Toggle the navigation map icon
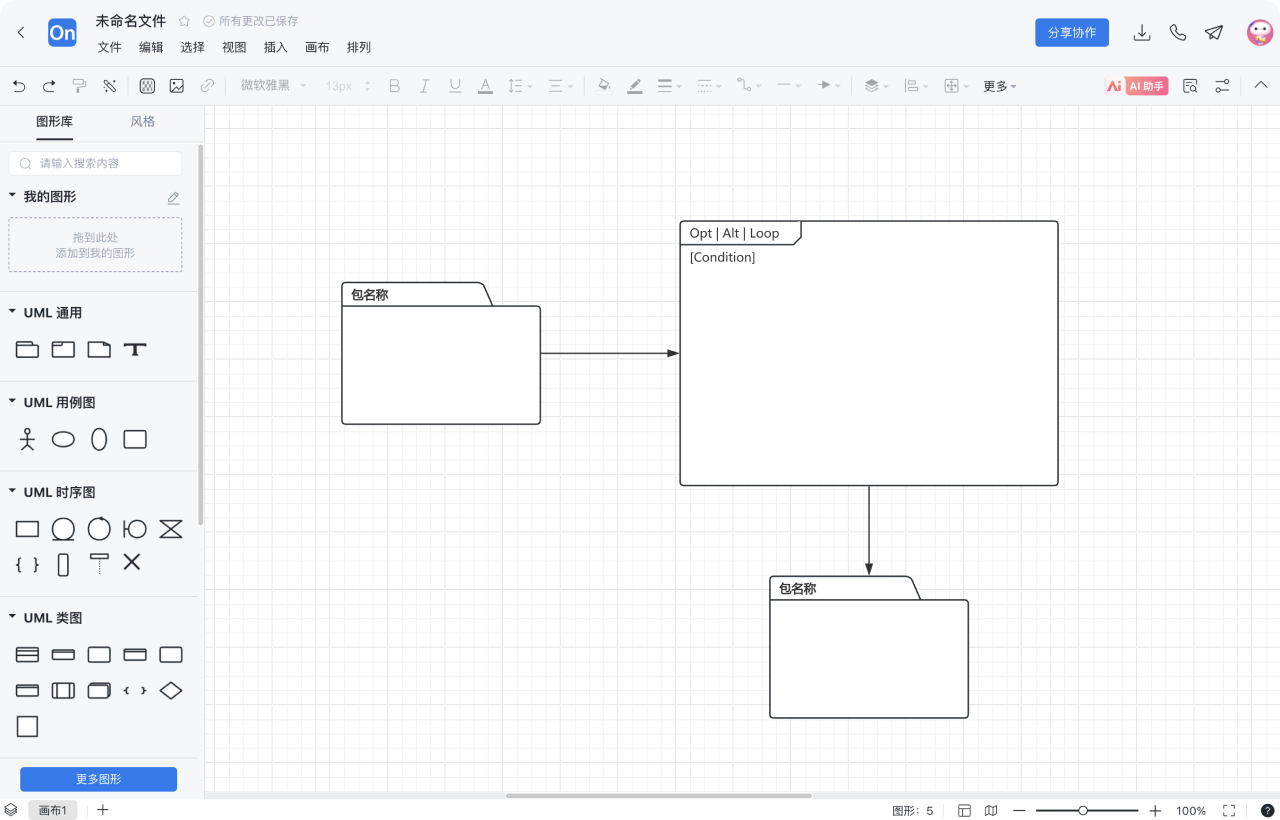Viewport: 1280px width, 820px height. click(x=991, y=810)
